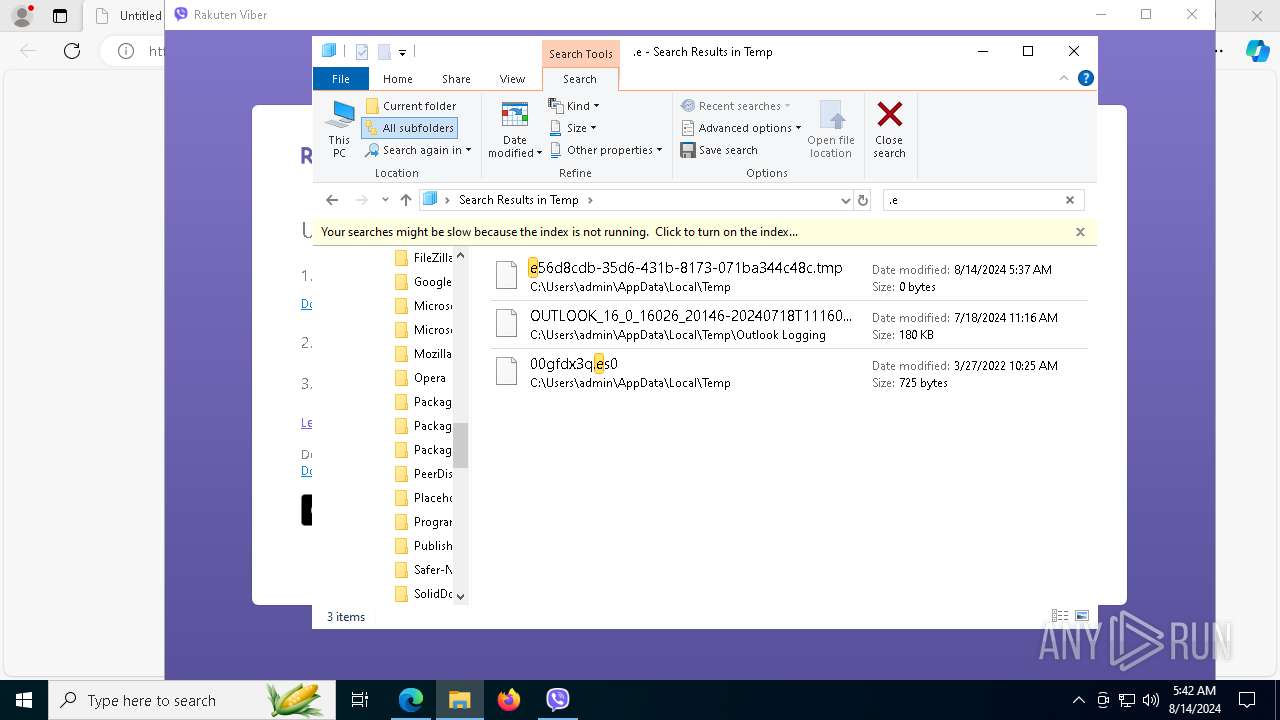The width and height of the screenshot is (1280, 720).
Task: Switch to the Home ribbon tab
Action: (397, 79)
